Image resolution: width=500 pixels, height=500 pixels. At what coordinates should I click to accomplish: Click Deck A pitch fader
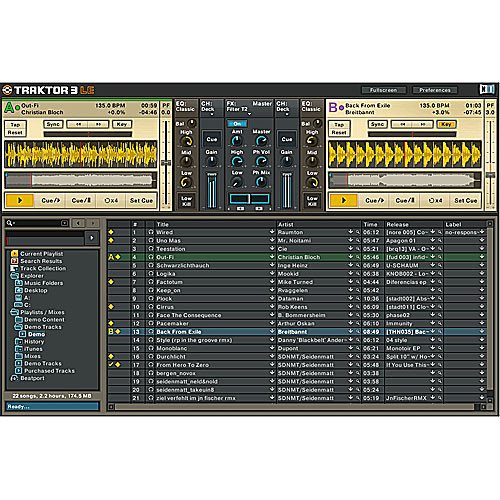coord(165,163)
